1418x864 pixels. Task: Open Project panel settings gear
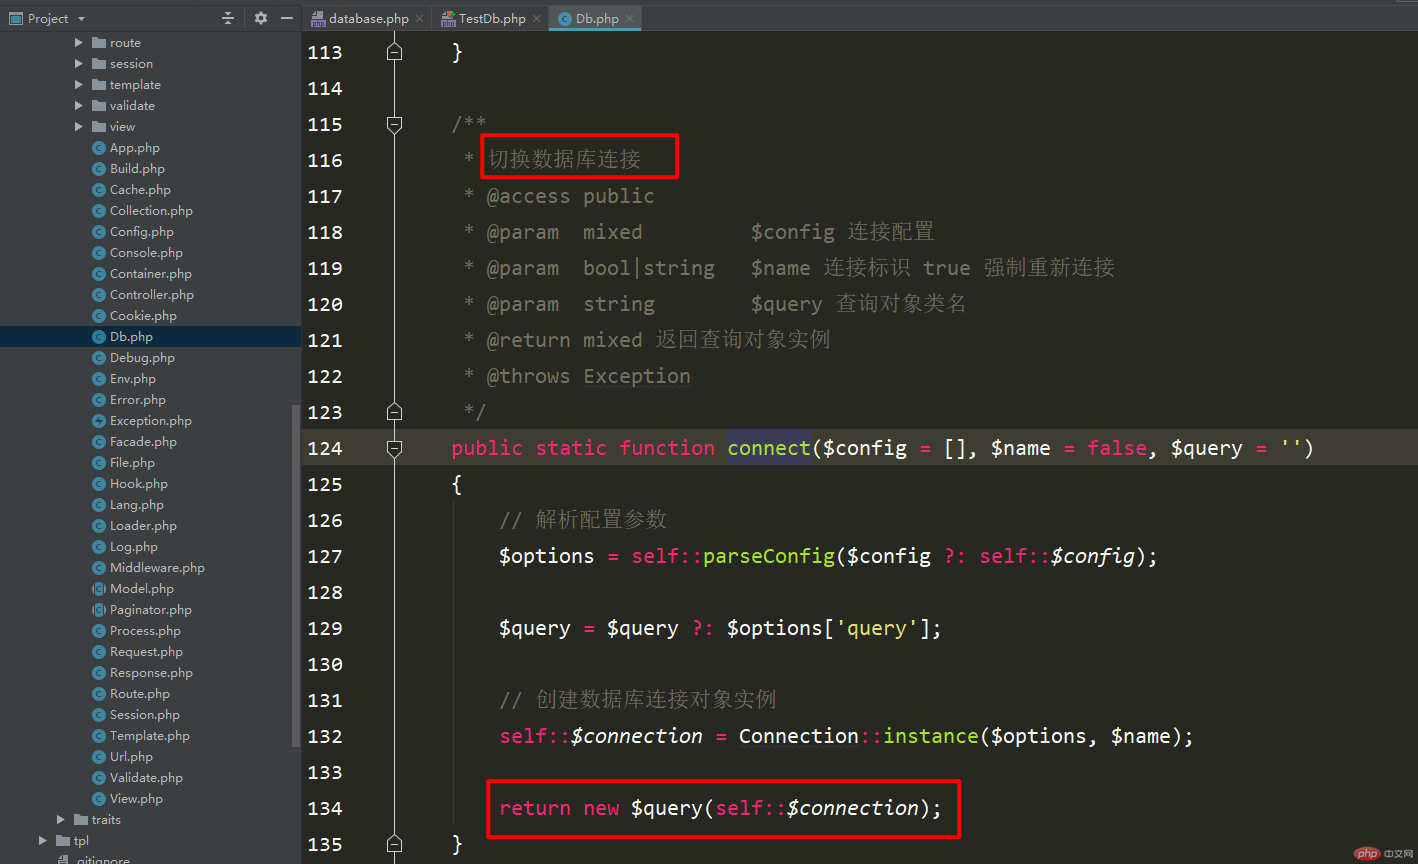tap(261, 18)
